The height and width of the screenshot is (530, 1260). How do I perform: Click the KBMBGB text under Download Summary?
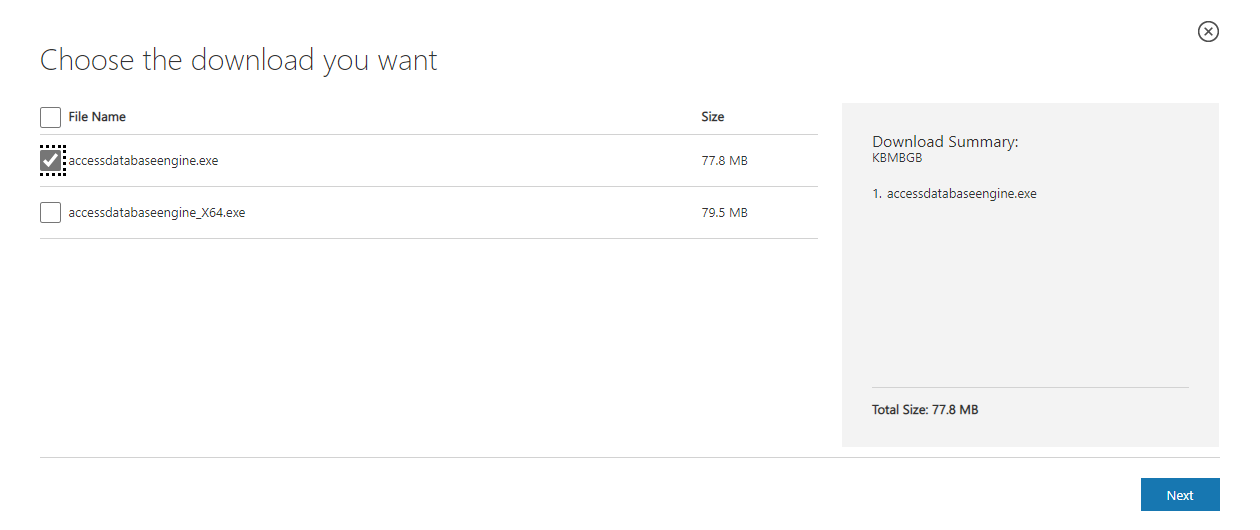point(897,158)
